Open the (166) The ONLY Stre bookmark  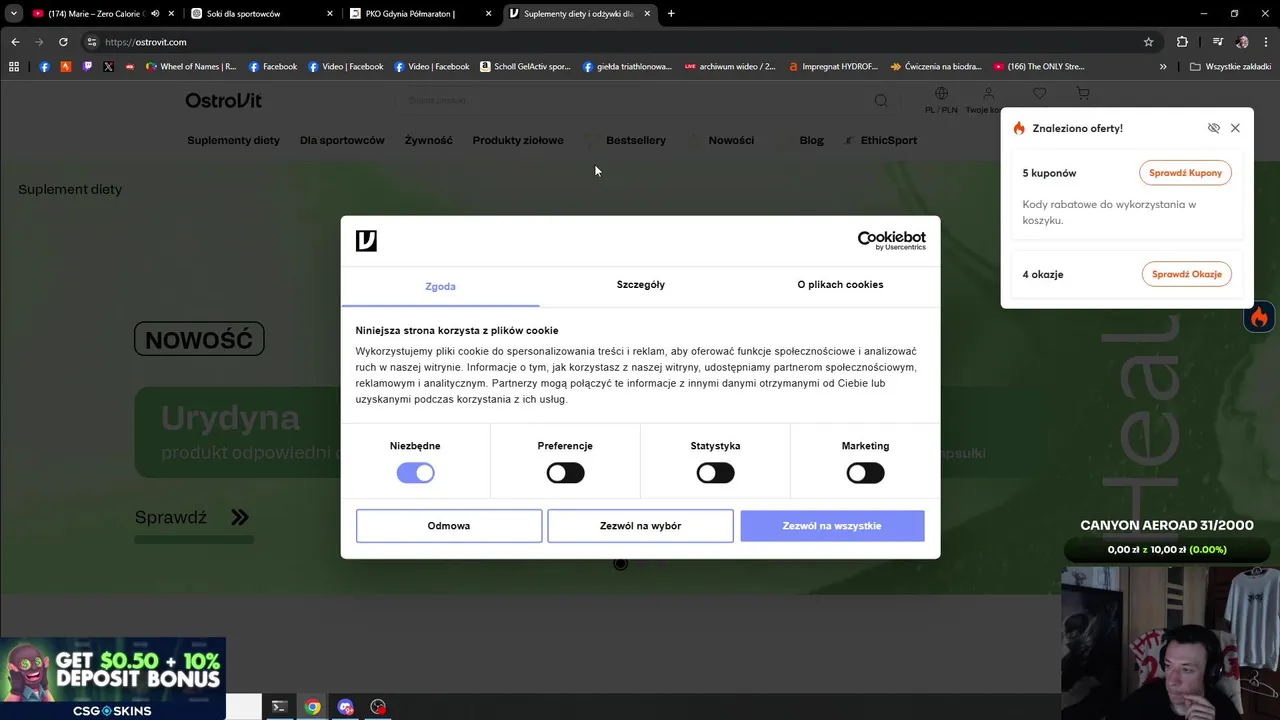[1039, 67]
